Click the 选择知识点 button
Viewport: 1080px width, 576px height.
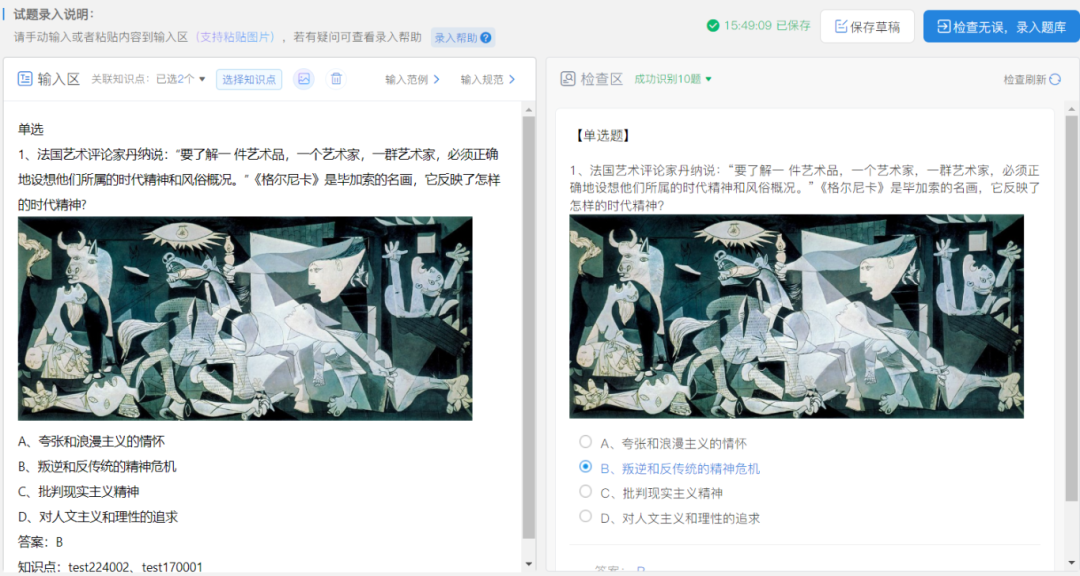click(x=249, y=79)
